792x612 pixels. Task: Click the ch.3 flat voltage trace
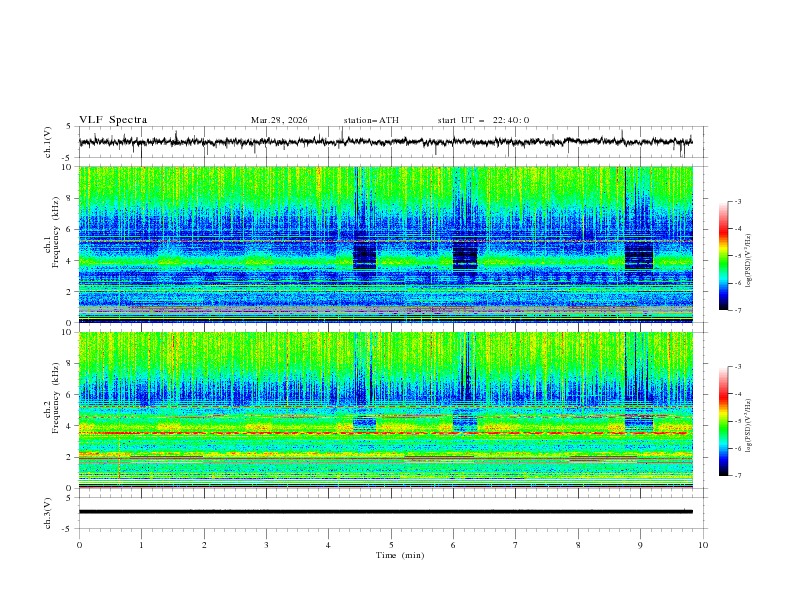coord(386,512)
